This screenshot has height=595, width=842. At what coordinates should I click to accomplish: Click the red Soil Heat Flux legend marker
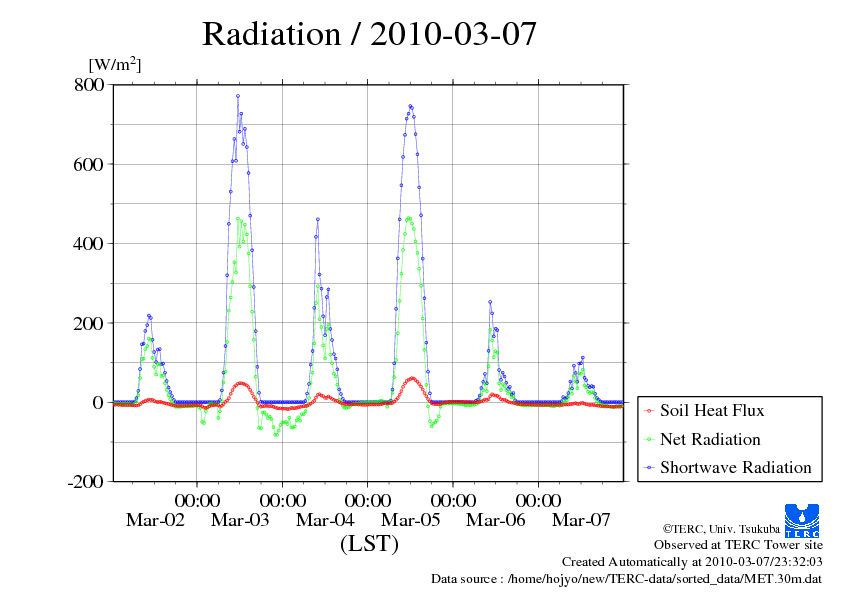650,411
